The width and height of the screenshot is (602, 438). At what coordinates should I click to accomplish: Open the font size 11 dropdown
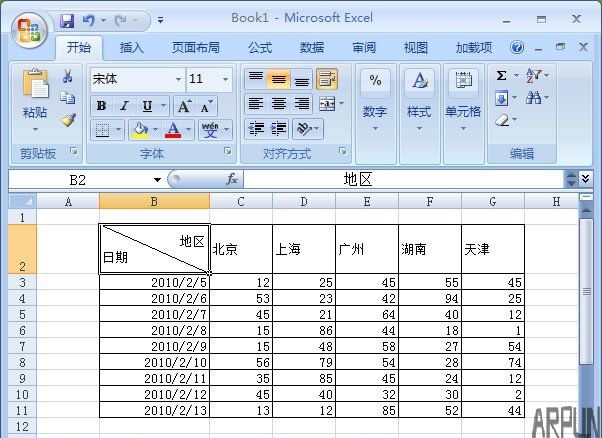point(225,79)
